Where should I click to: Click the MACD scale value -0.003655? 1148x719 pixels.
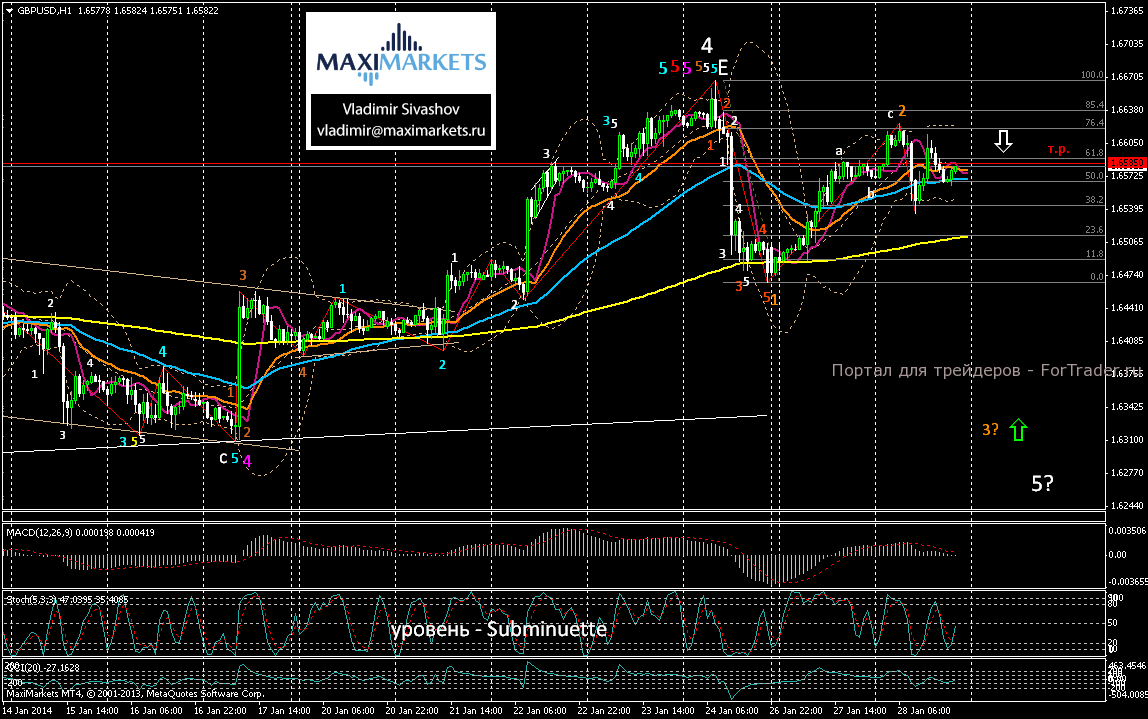click(1126, 581)
